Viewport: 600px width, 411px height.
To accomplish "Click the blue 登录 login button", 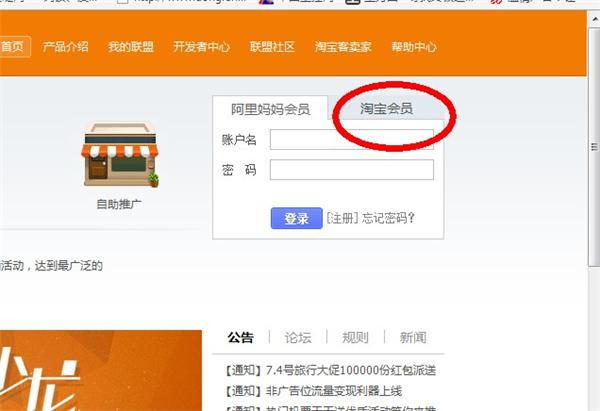I will click(297, 219).
